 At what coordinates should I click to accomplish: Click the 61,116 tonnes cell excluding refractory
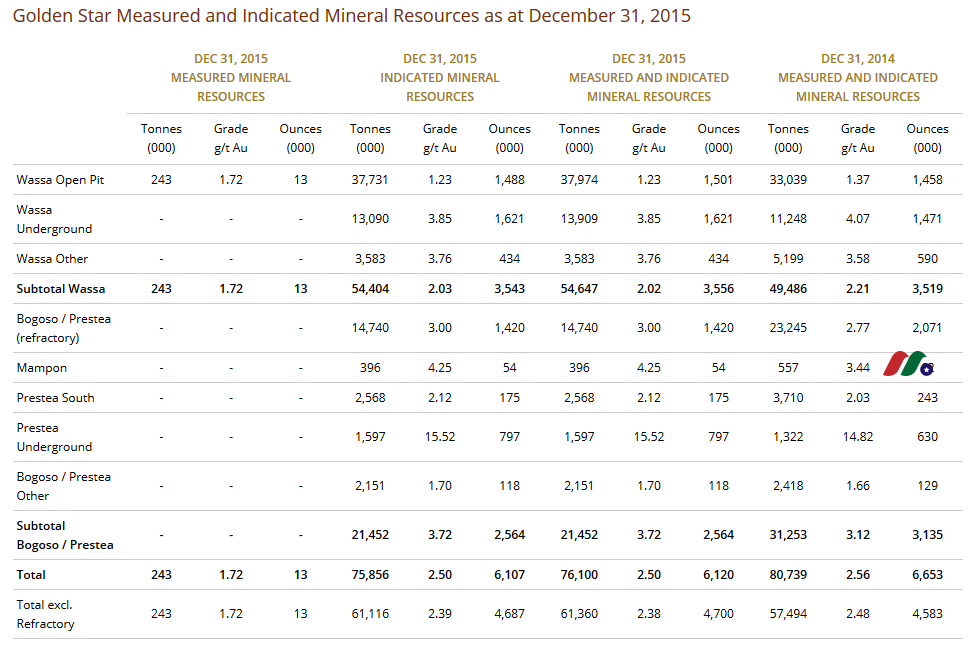pyautogui.click(x=370, y=614)
